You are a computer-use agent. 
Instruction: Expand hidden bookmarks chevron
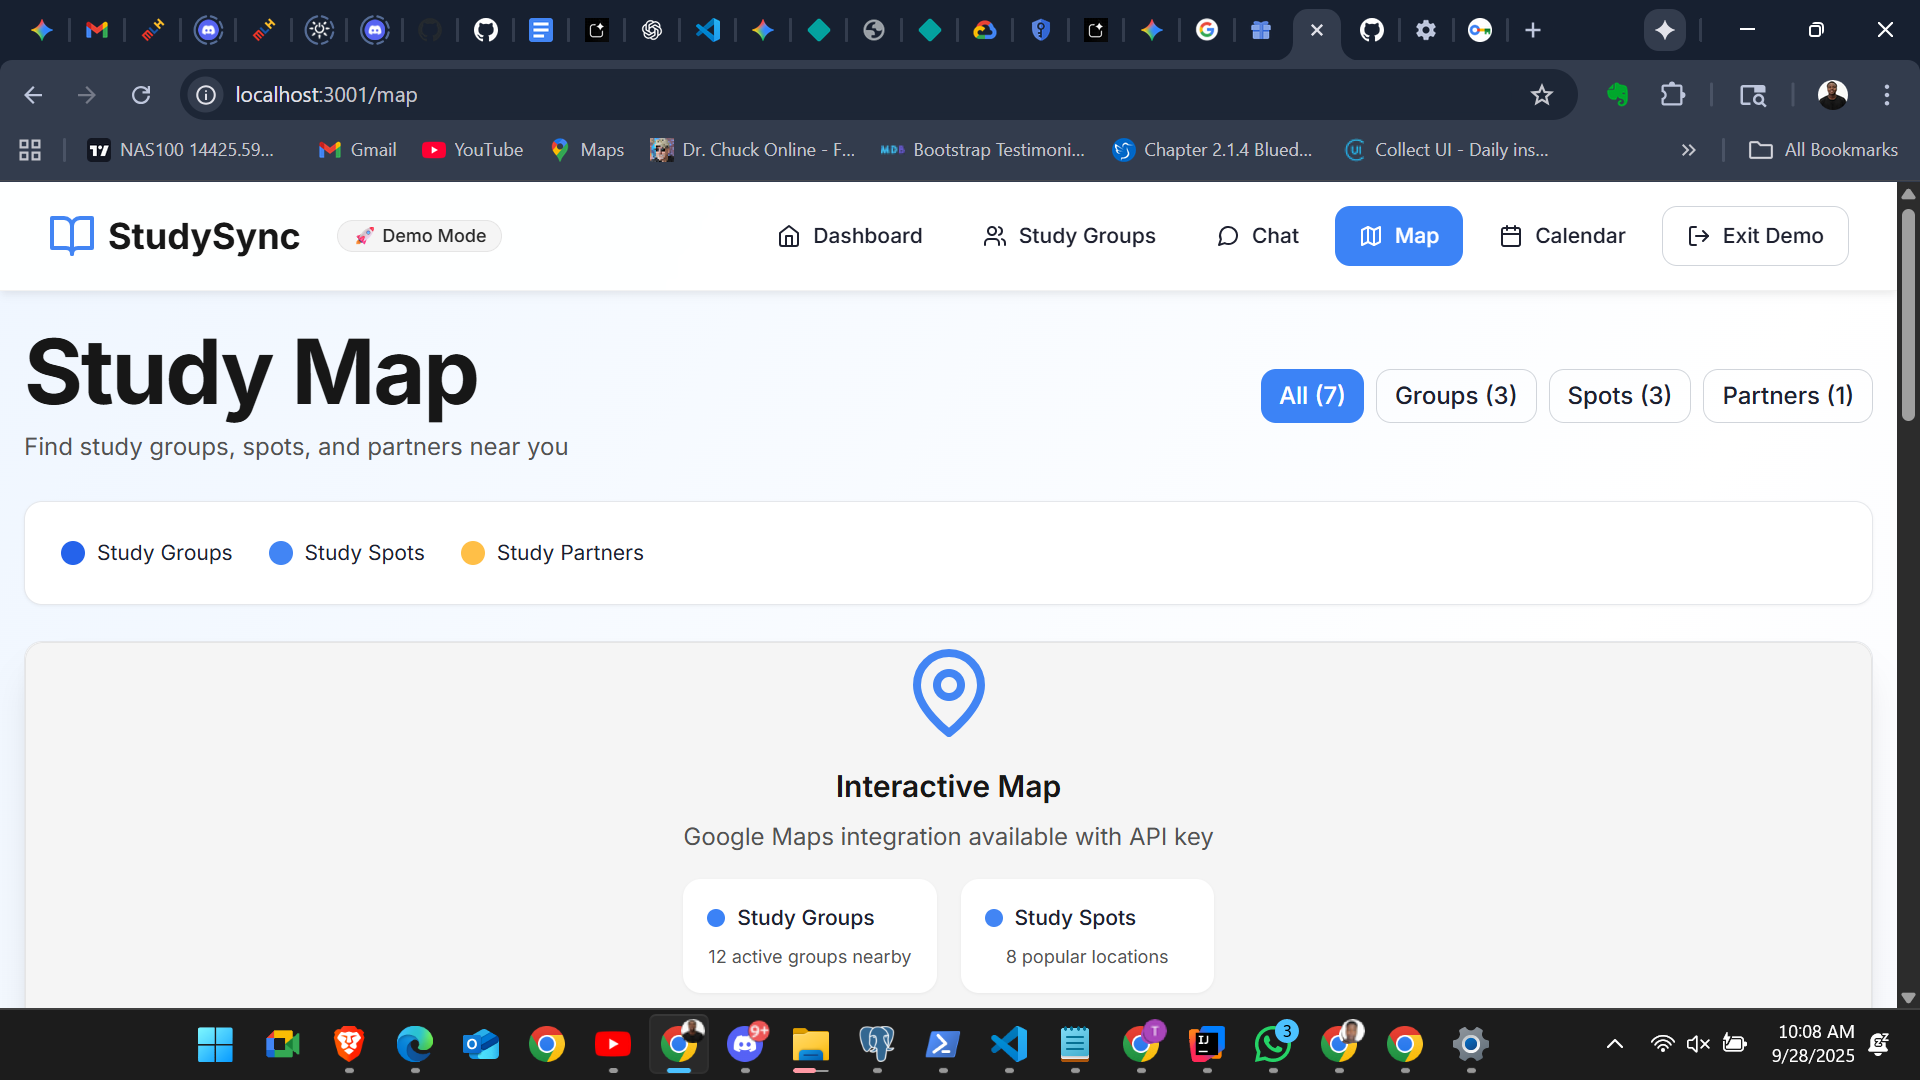coord(1688,150)
